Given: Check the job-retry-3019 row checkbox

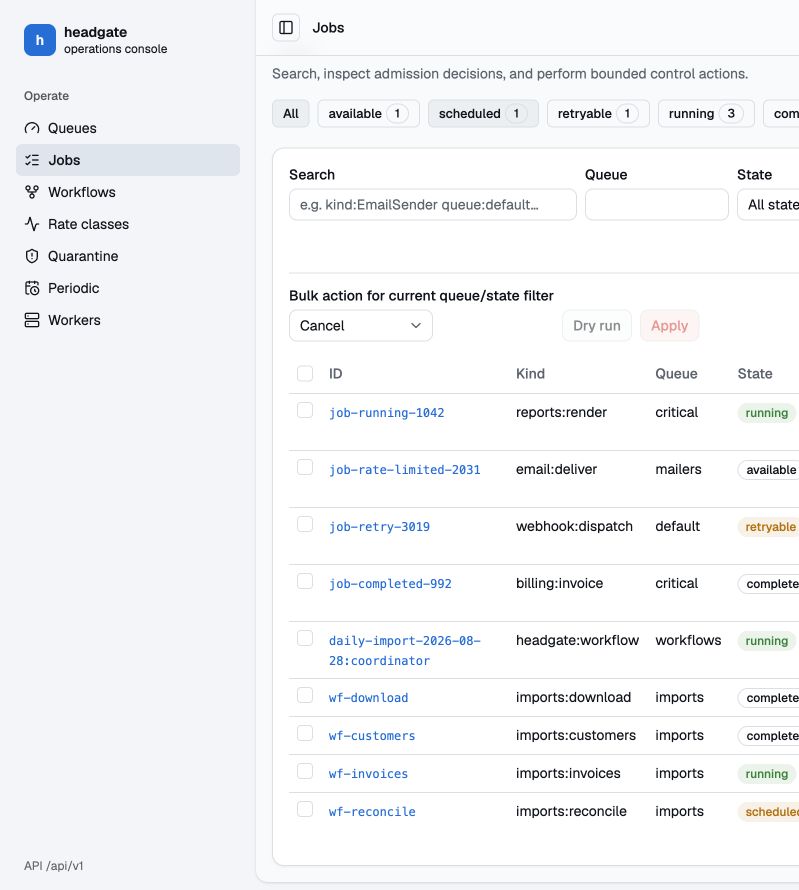Looking at the screenshot, I should point(305,524).
